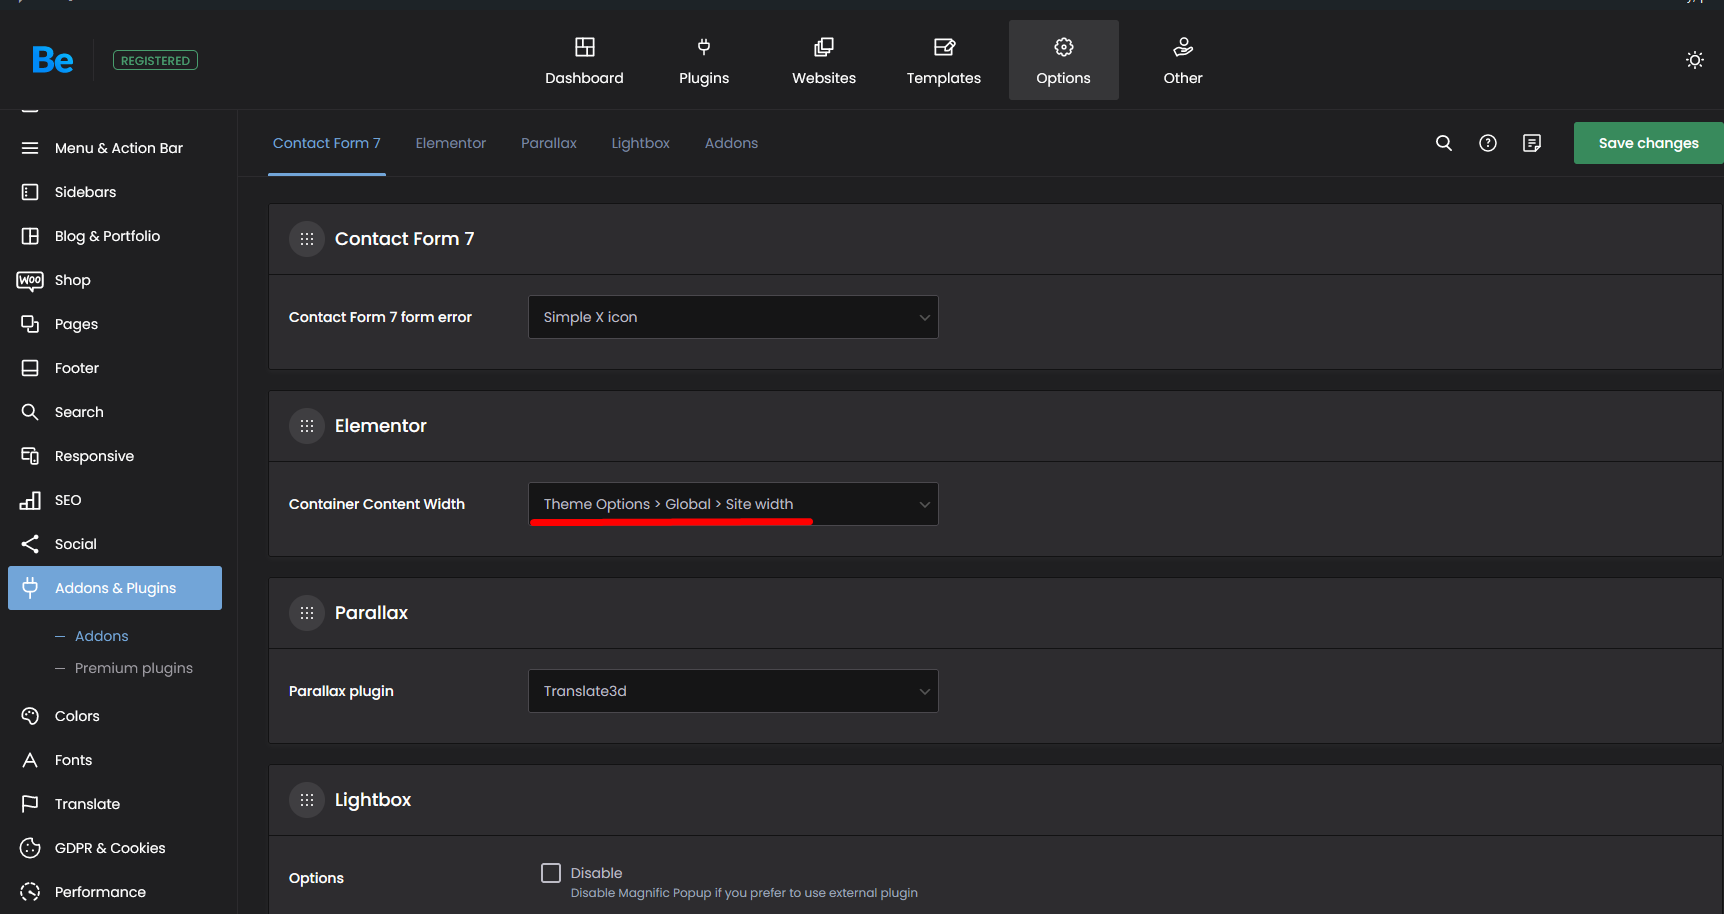The image size is (1724, 914).
Task: Click the Social share icon
Action: [30, 544]
